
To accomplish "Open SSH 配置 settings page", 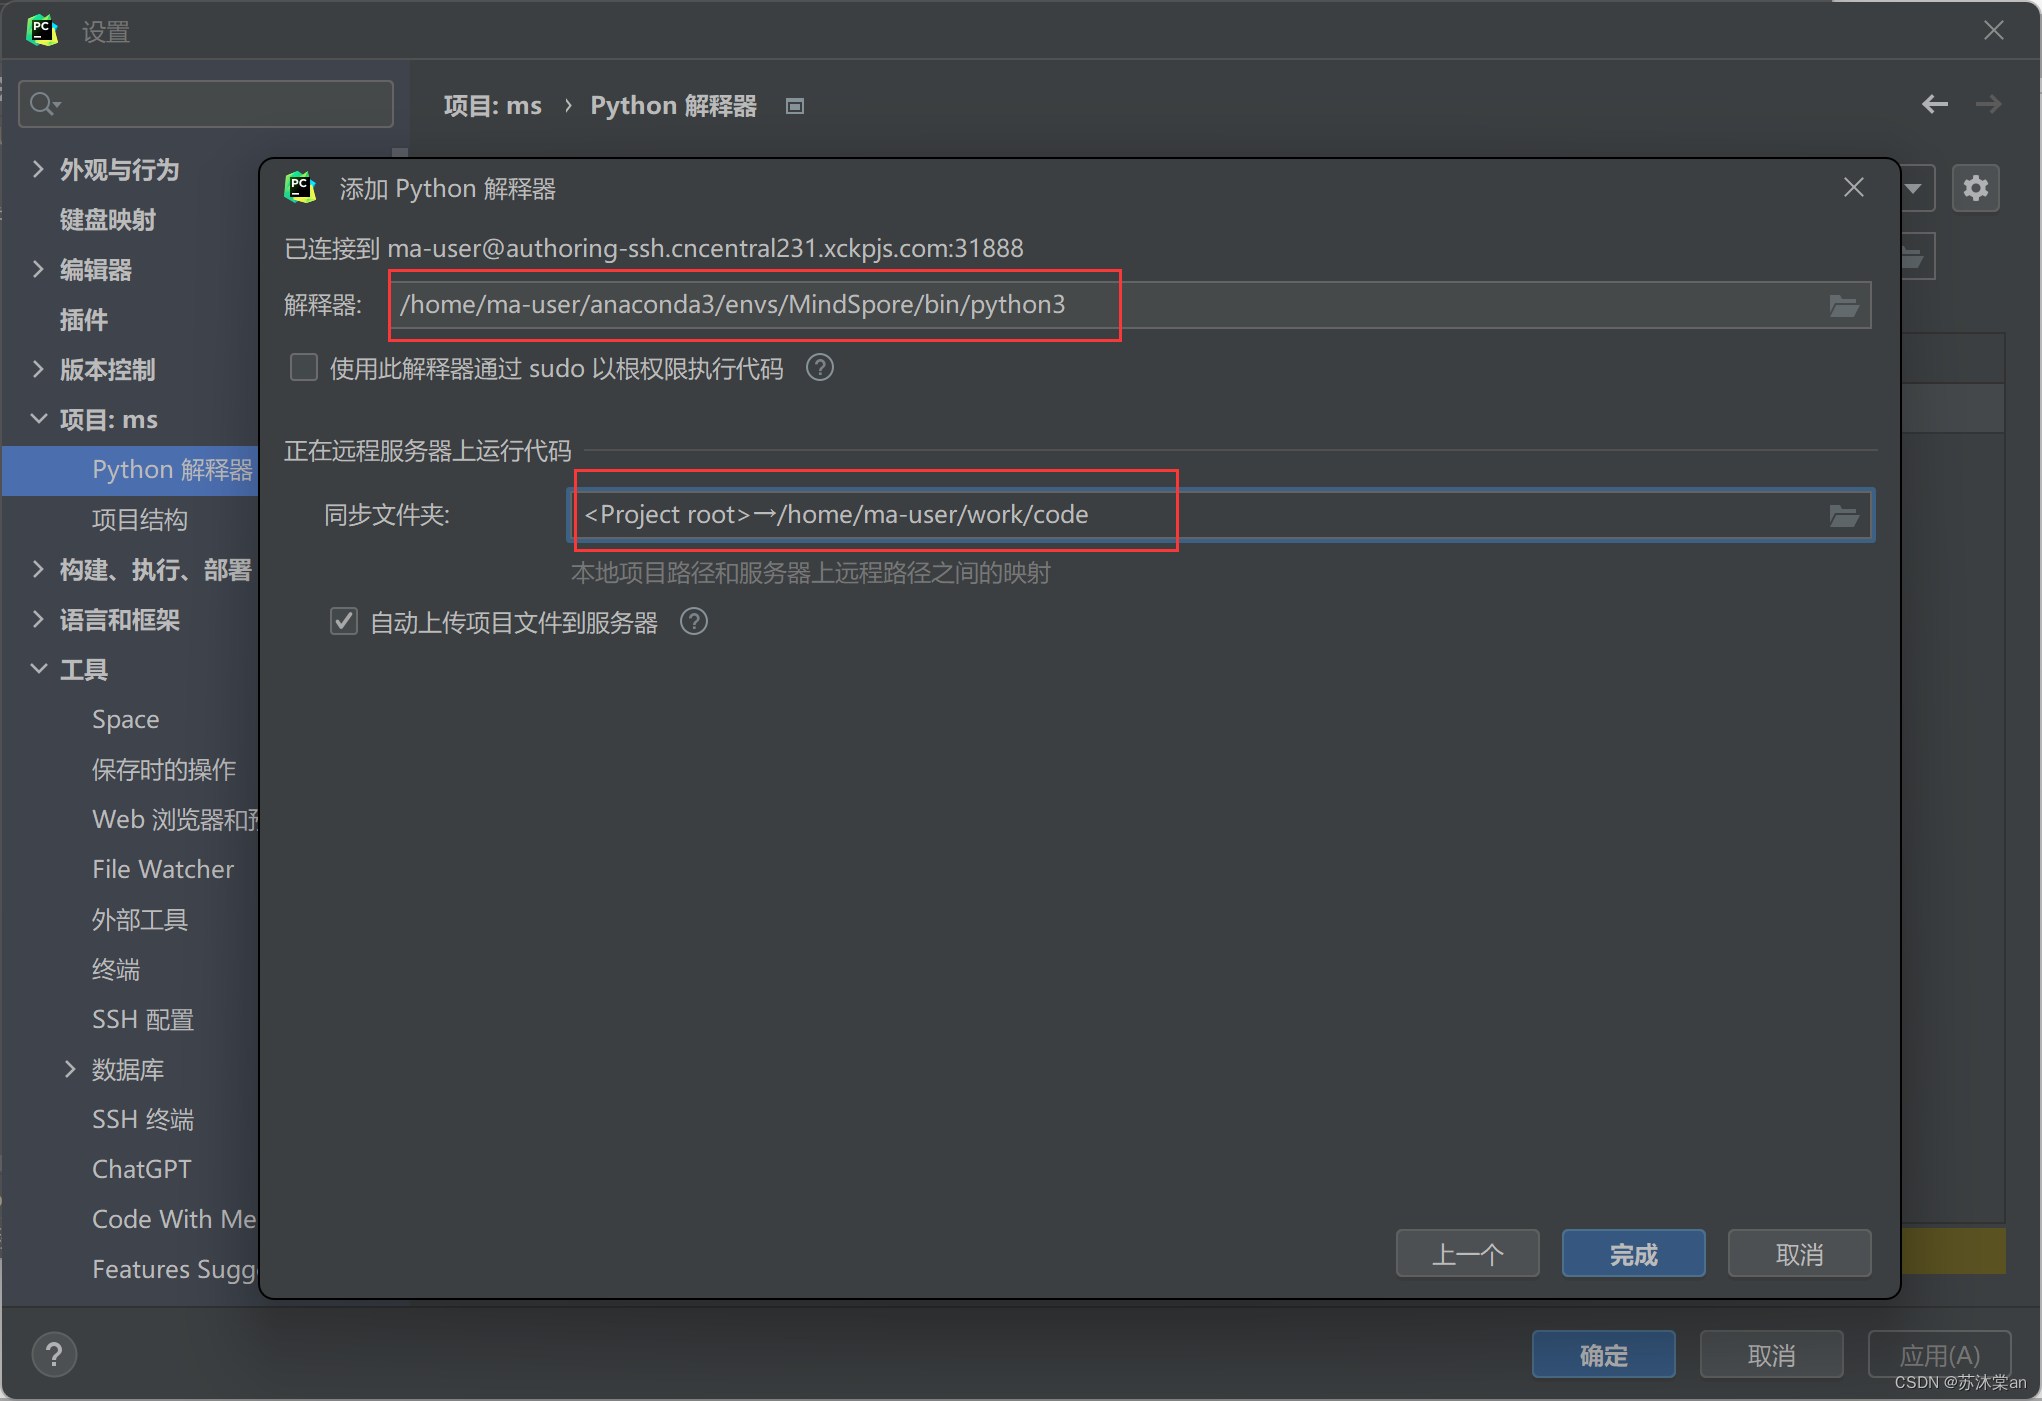I will tap(142, 1019).
